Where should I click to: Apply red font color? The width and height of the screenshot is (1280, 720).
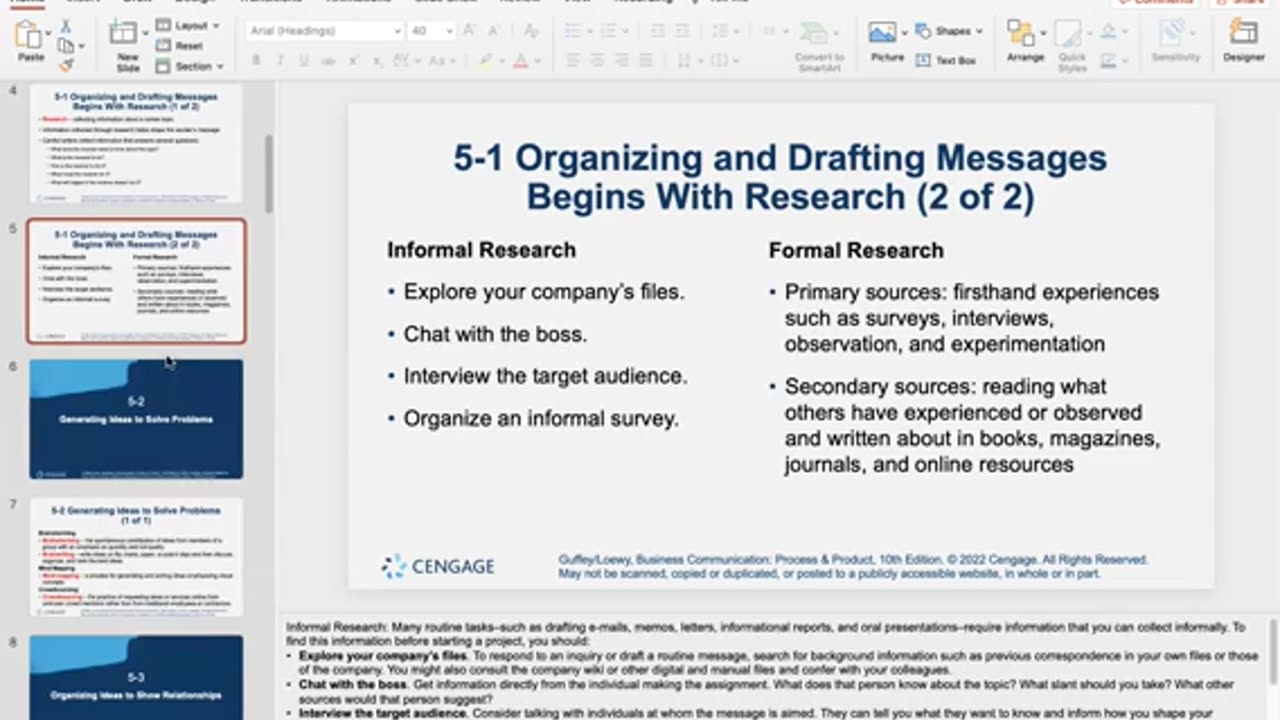[520, 61]
